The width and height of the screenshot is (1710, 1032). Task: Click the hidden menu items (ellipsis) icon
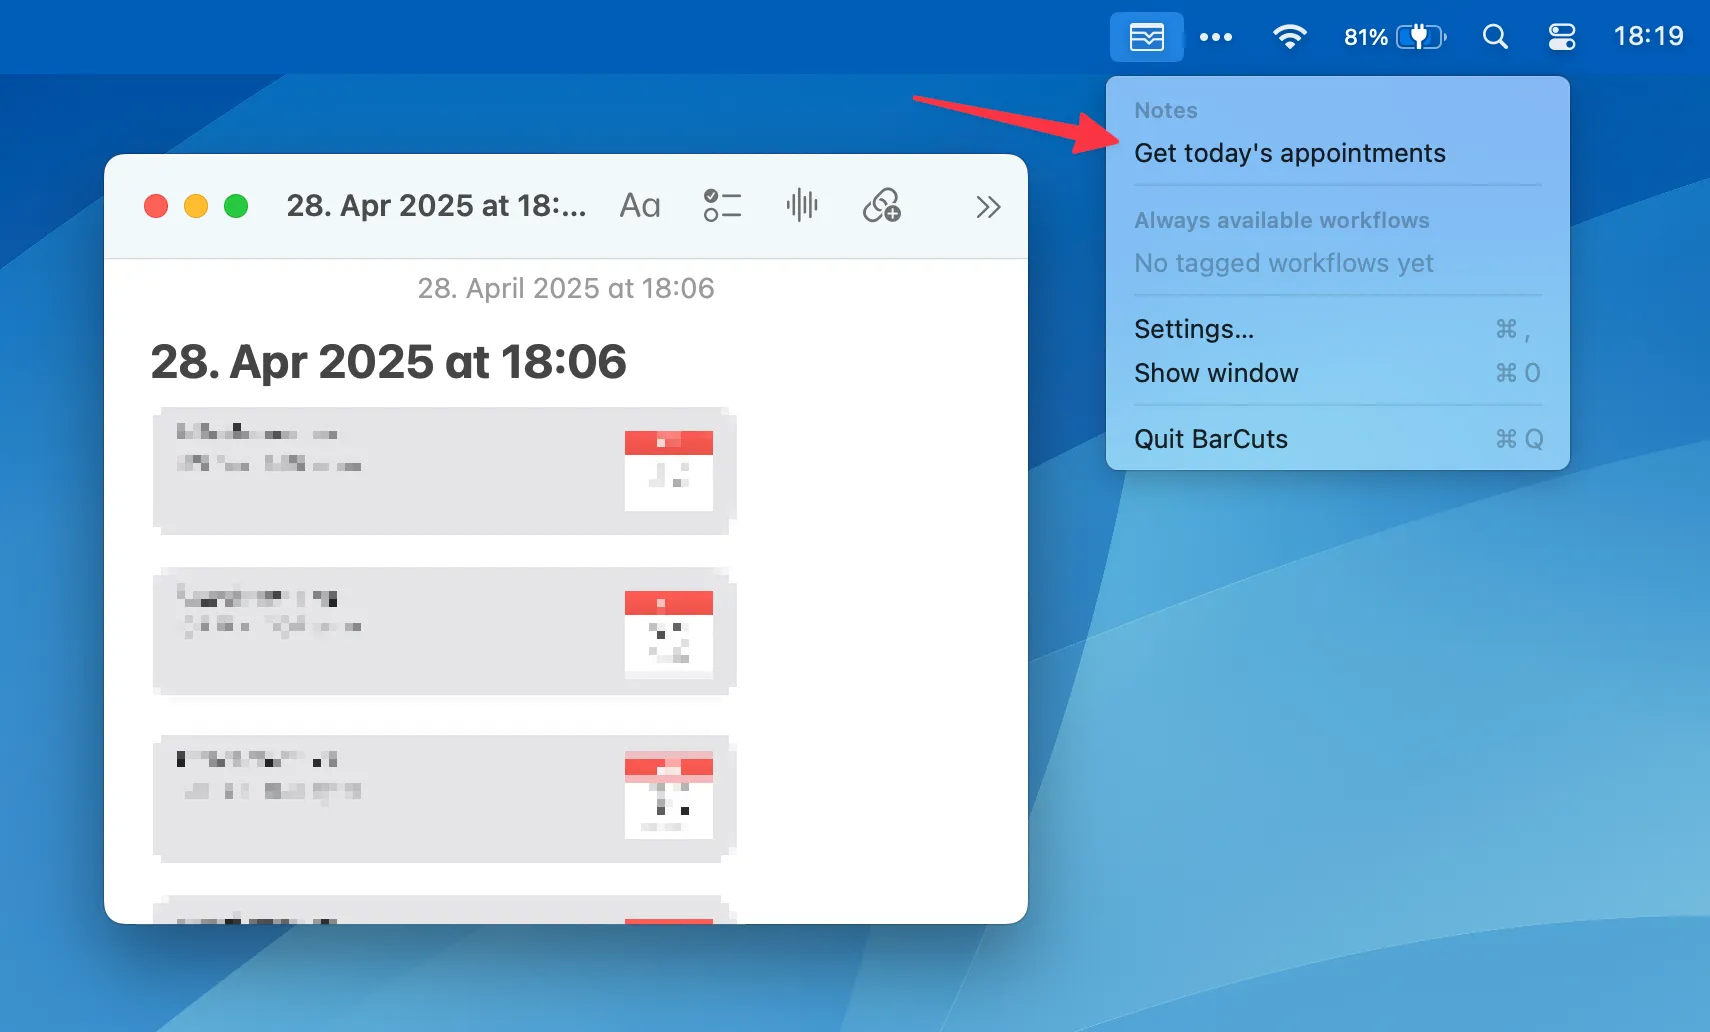click(1216, 36)
